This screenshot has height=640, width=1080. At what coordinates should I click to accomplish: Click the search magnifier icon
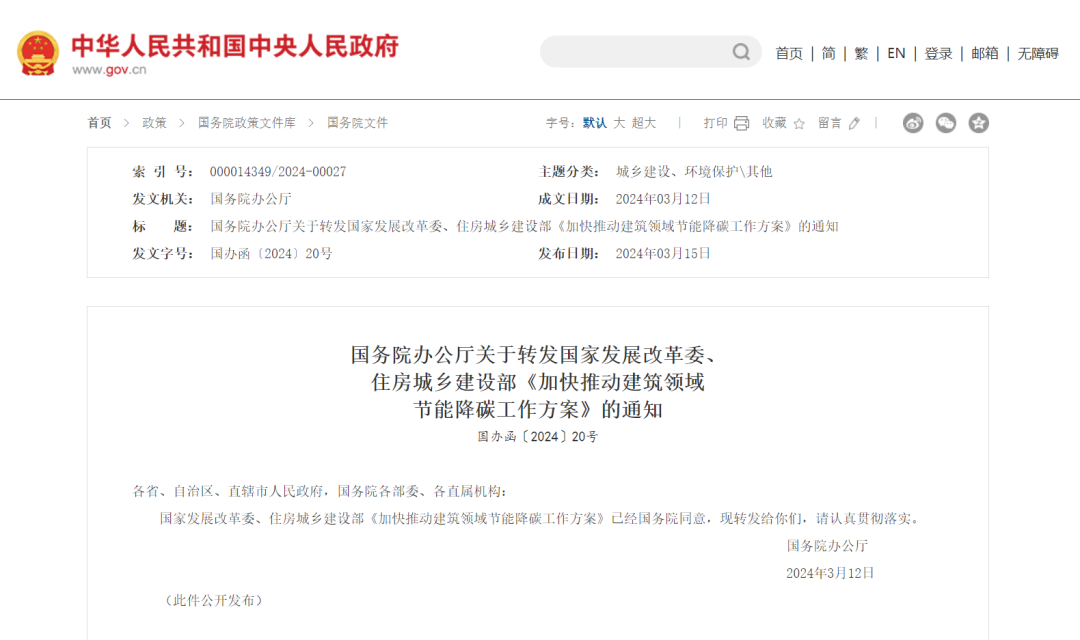(x=741, y=52)
